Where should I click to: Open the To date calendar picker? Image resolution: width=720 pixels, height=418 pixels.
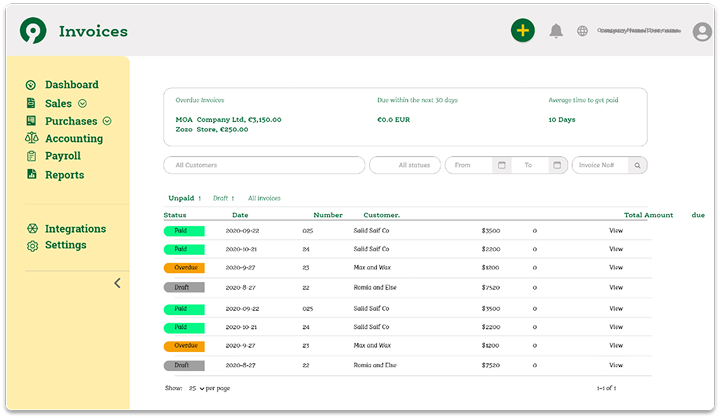(557, 165)
